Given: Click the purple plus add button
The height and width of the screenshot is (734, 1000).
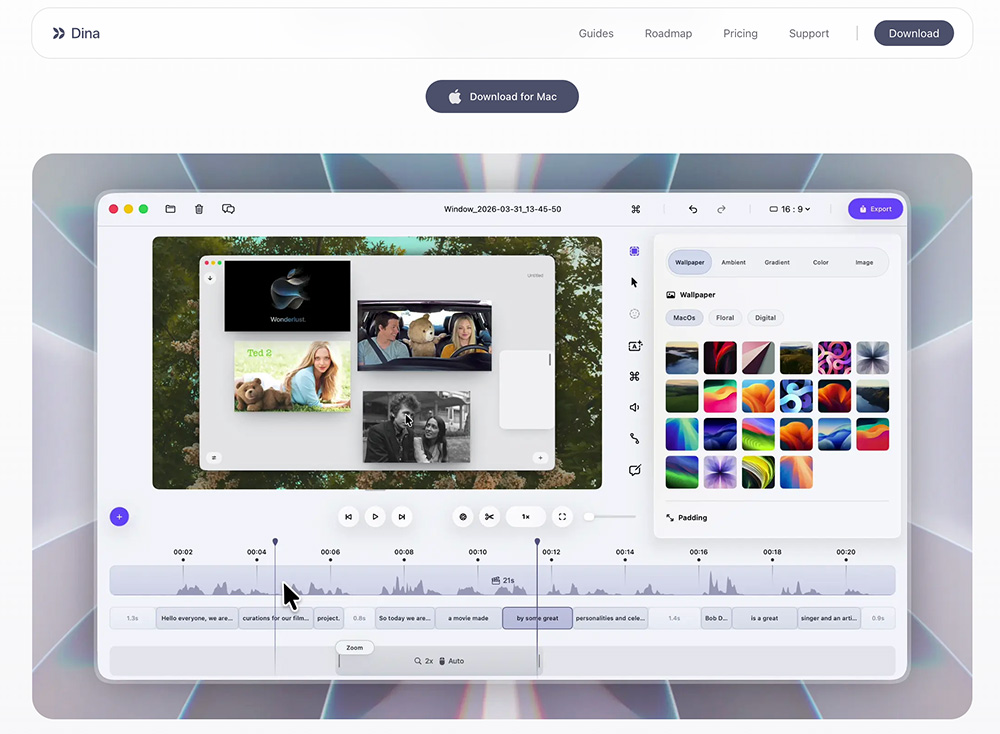Looking at the screenshot, I should (119, 517).
